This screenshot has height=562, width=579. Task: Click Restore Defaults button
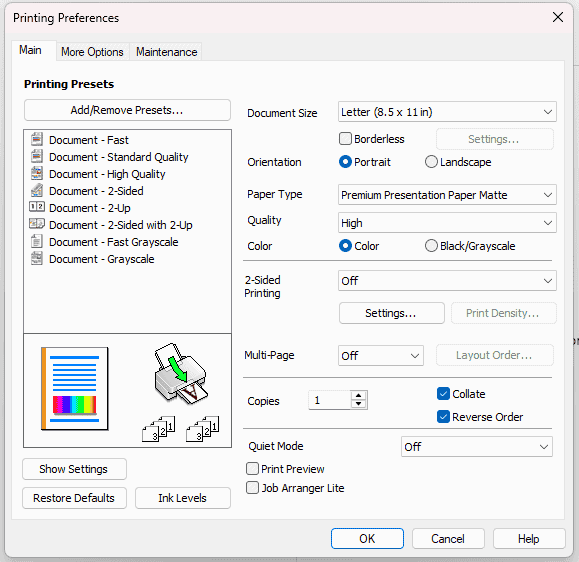[74, 498]
